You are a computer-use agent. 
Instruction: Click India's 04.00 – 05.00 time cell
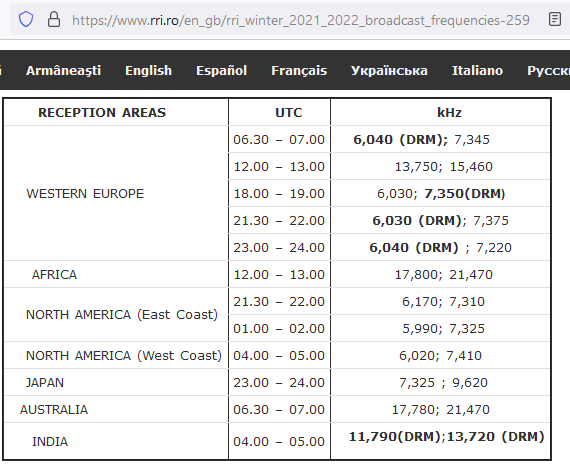(x=280, y=441)
